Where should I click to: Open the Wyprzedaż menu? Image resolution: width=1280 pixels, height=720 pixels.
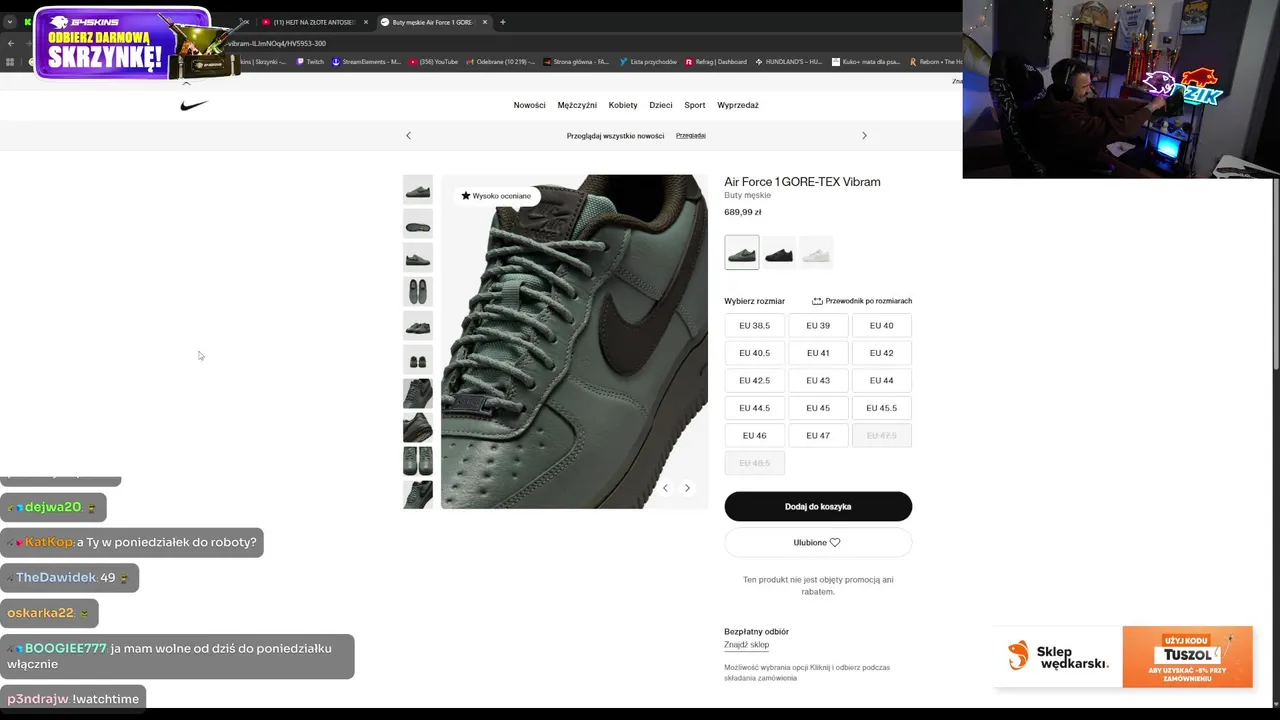(738, 105)
